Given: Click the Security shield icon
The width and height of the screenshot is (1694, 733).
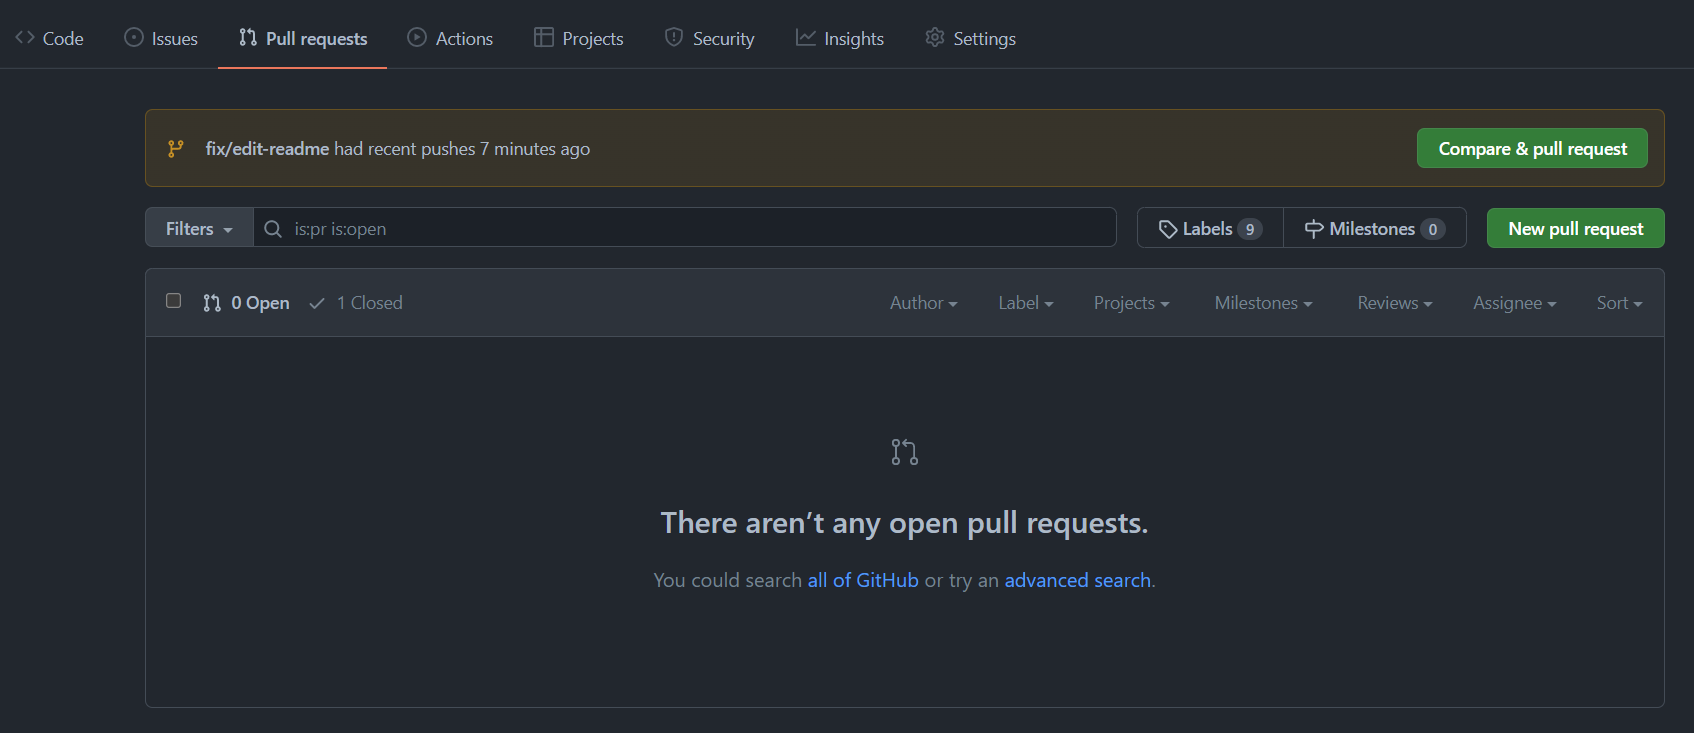Looking at the screenshot, I should pos(674,37).
